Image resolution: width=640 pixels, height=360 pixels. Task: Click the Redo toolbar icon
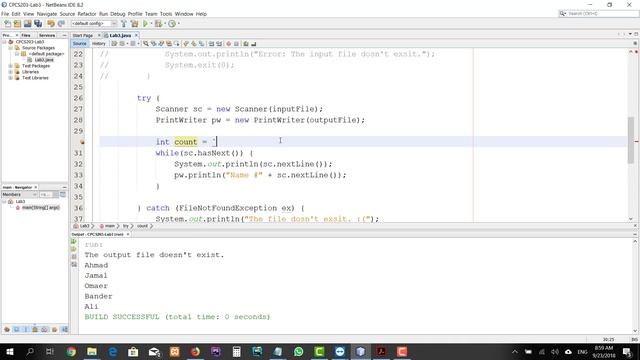click(61, 24)
